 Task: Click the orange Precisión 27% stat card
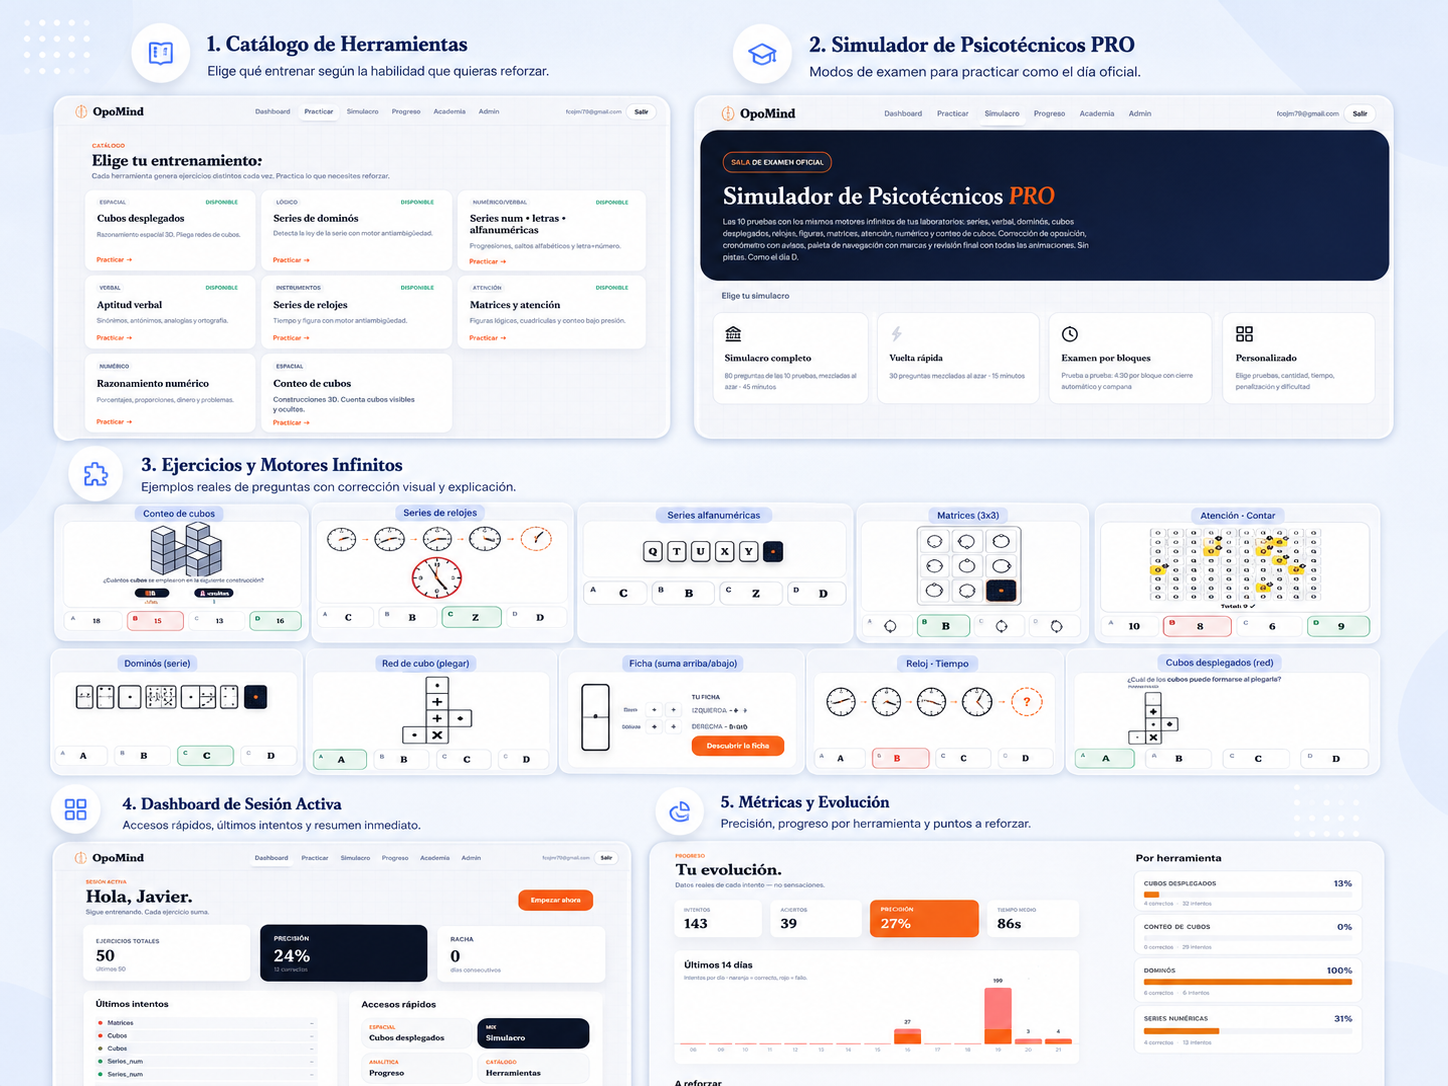(924, 918)
